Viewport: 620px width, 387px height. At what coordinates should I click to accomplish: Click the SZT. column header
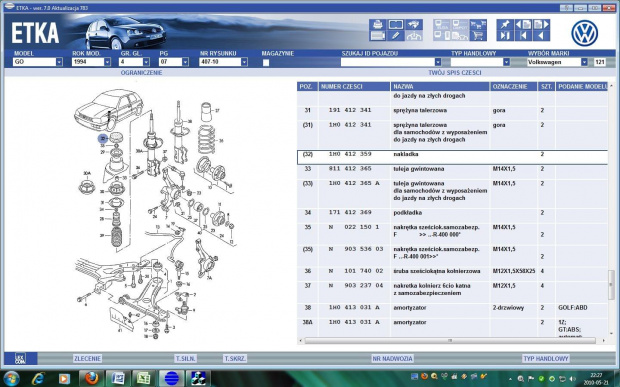(546, 87)
